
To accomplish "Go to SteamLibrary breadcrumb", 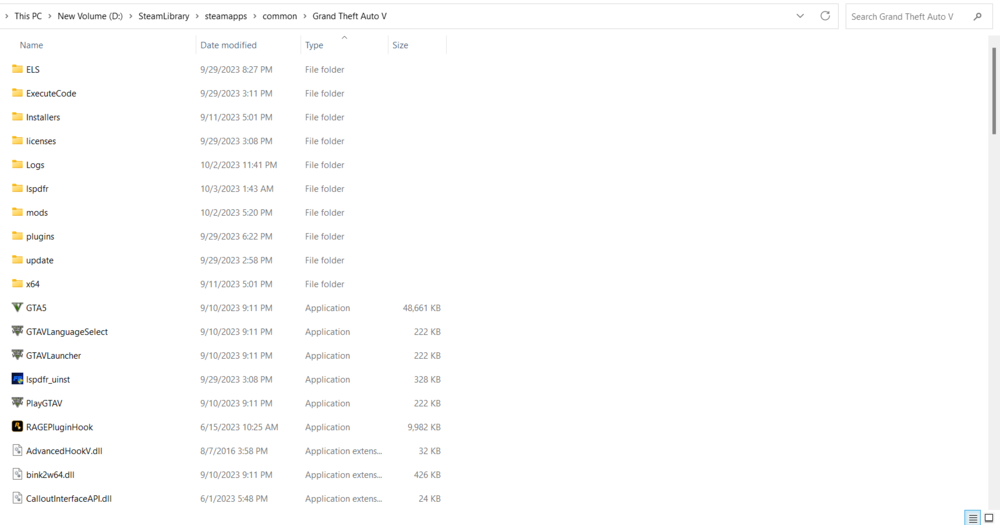I will 164,16.
